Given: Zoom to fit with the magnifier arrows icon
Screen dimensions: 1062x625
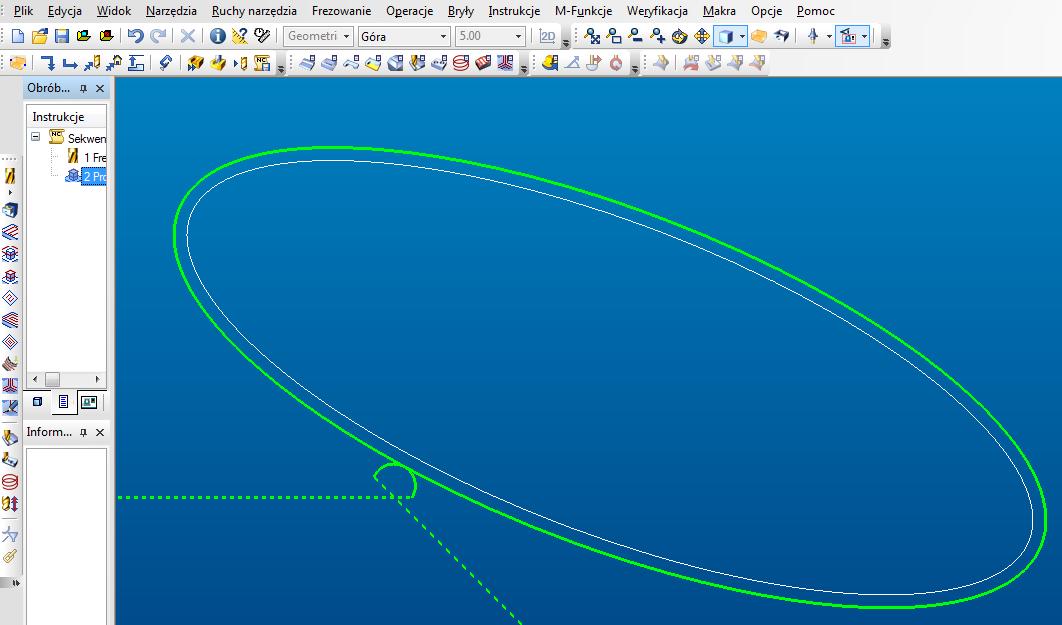Looking at the screenshot, I should click(x=592, y=37).
